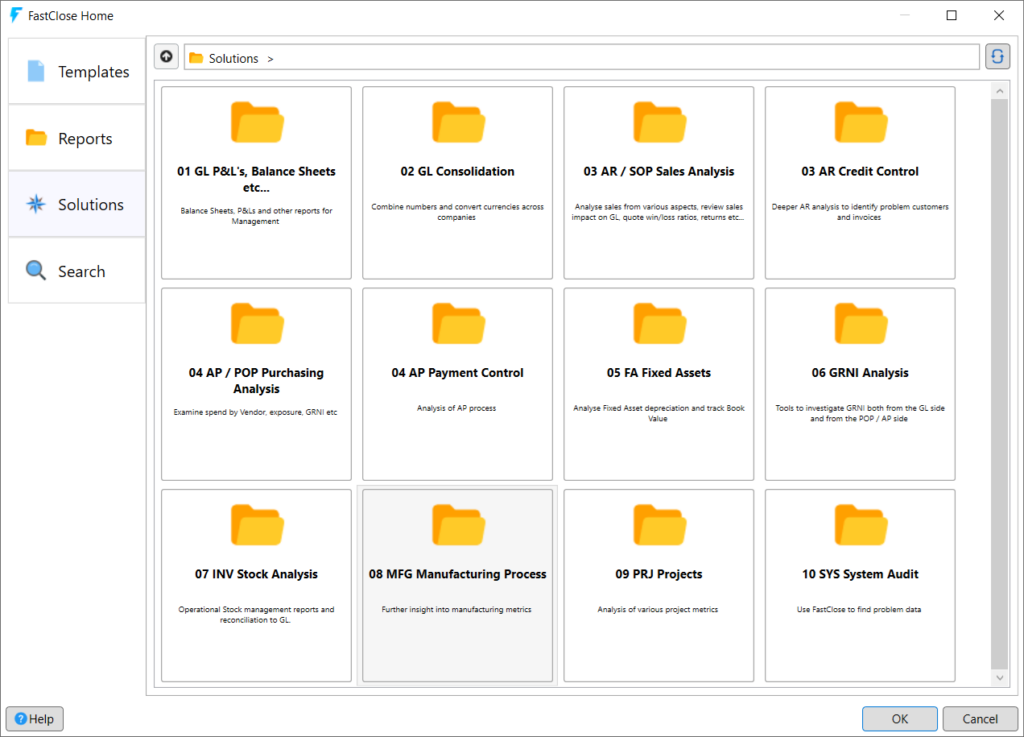This screenshot has width=1024, height=737.
Task: Click description 'Analysis of AP process'
Action: 456,408
